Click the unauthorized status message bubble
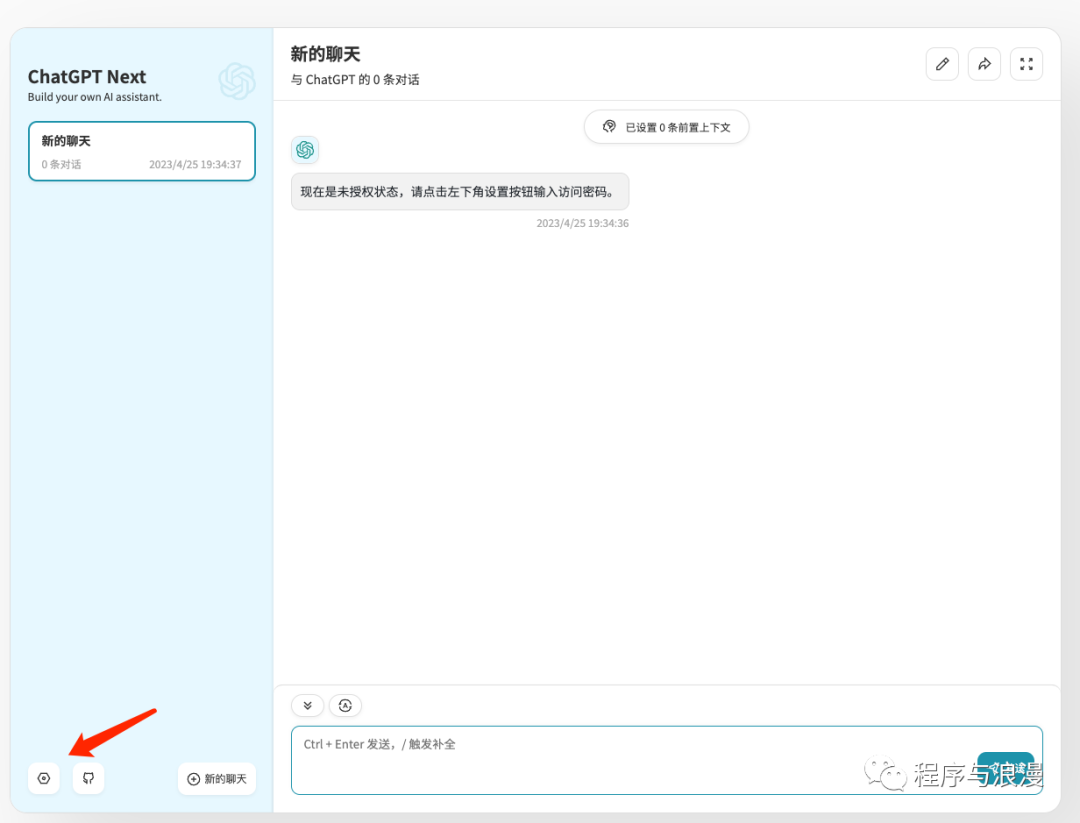Screen dimensions: 1080x823 pos(460,191)
